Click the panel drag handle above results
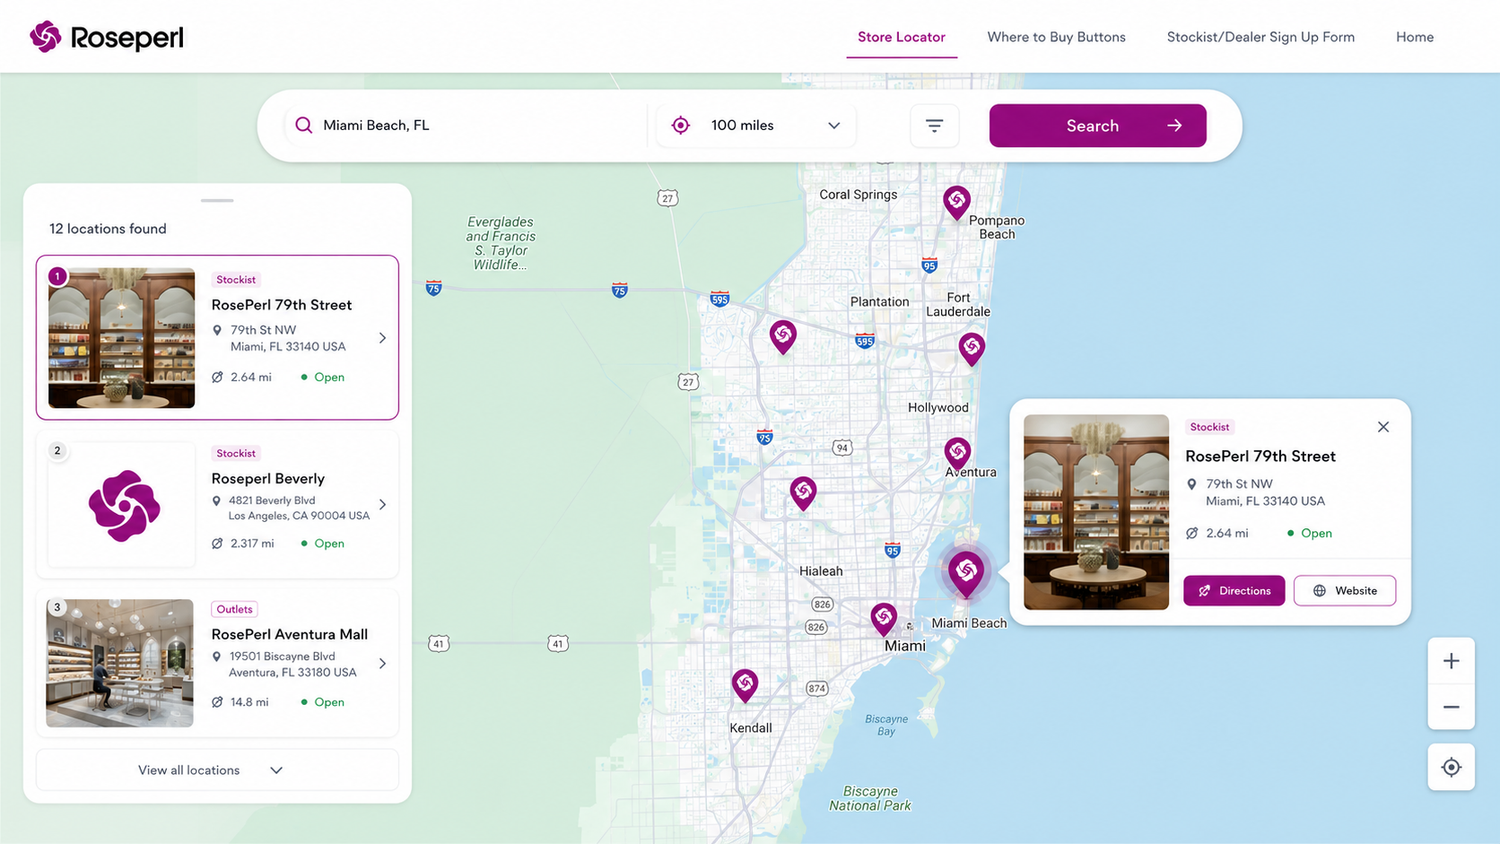The image size is (1500, 844). tap(217, 200)
